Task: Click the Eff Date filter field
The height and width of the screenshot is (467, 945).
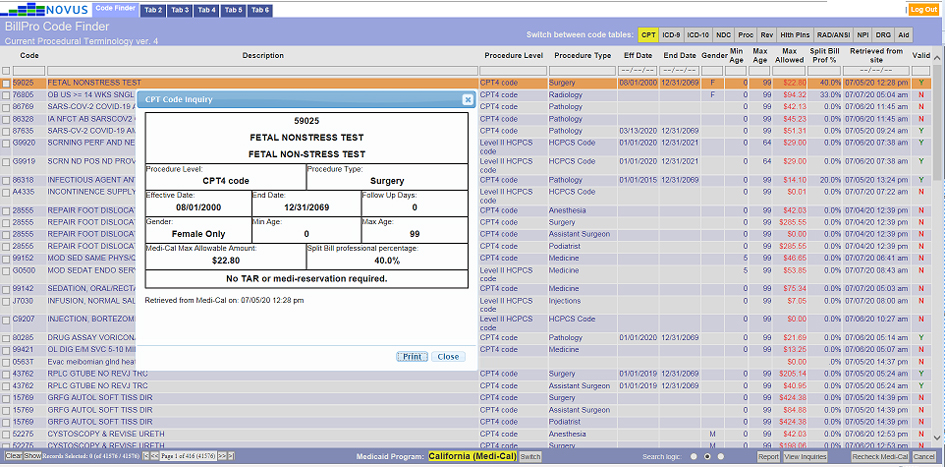Action: [x=638, y=71]
